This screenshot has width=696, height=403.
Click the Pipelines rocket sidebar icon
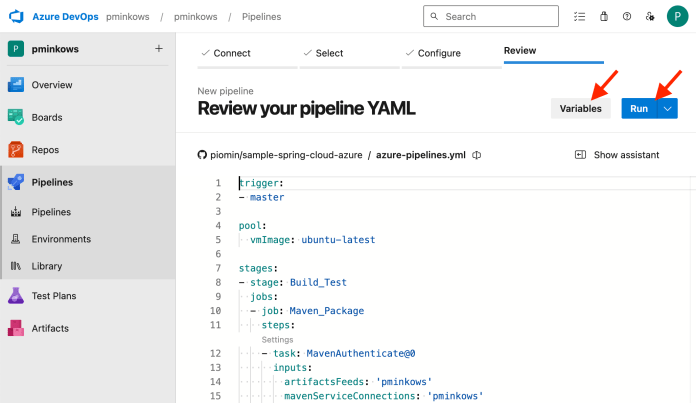pyautogui.click(x=16, y=182)
